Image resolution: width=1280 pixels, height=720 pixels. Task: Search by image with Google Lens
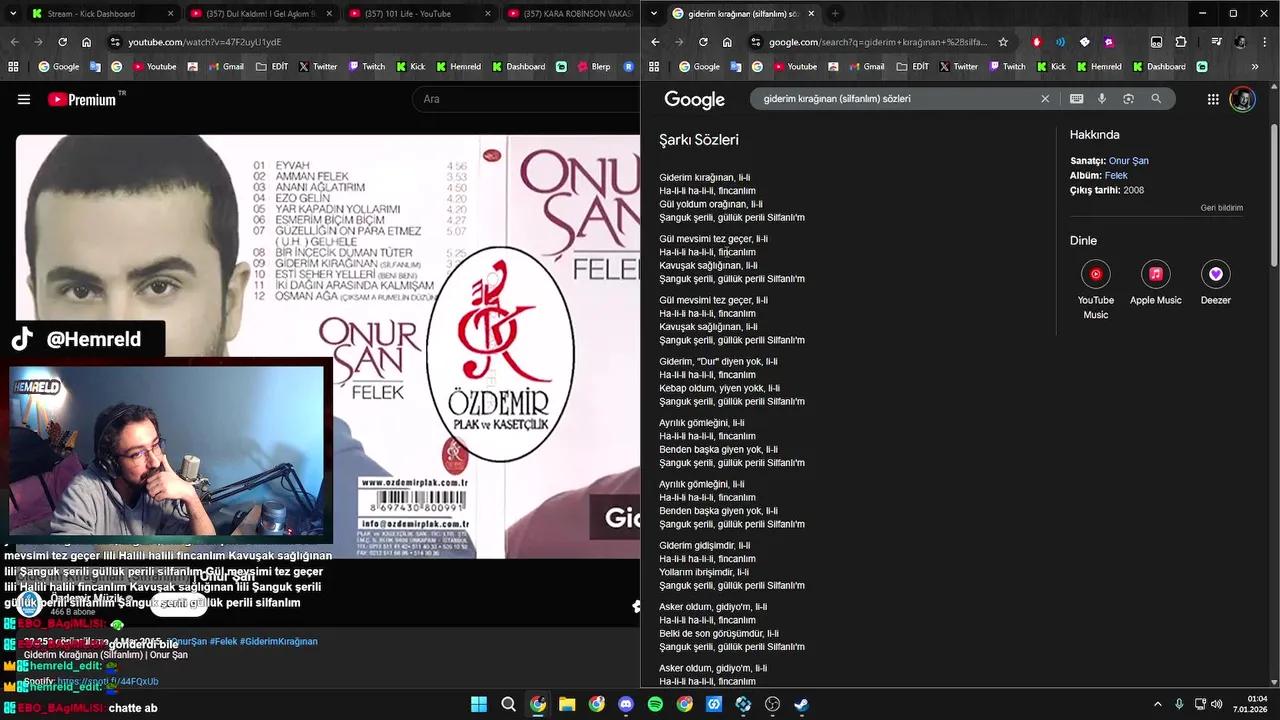(x=1128, y=99)
